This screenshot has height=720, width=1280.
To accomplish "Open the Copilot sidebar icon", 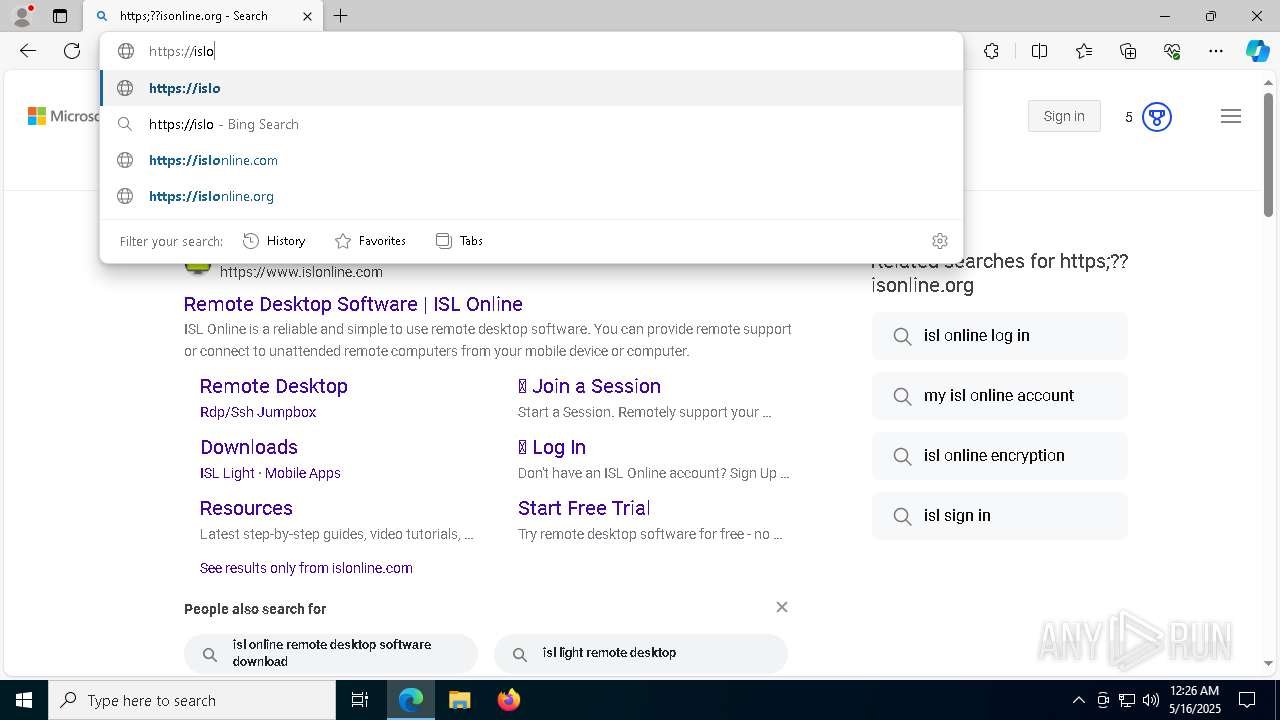I will click(1257, 51).
